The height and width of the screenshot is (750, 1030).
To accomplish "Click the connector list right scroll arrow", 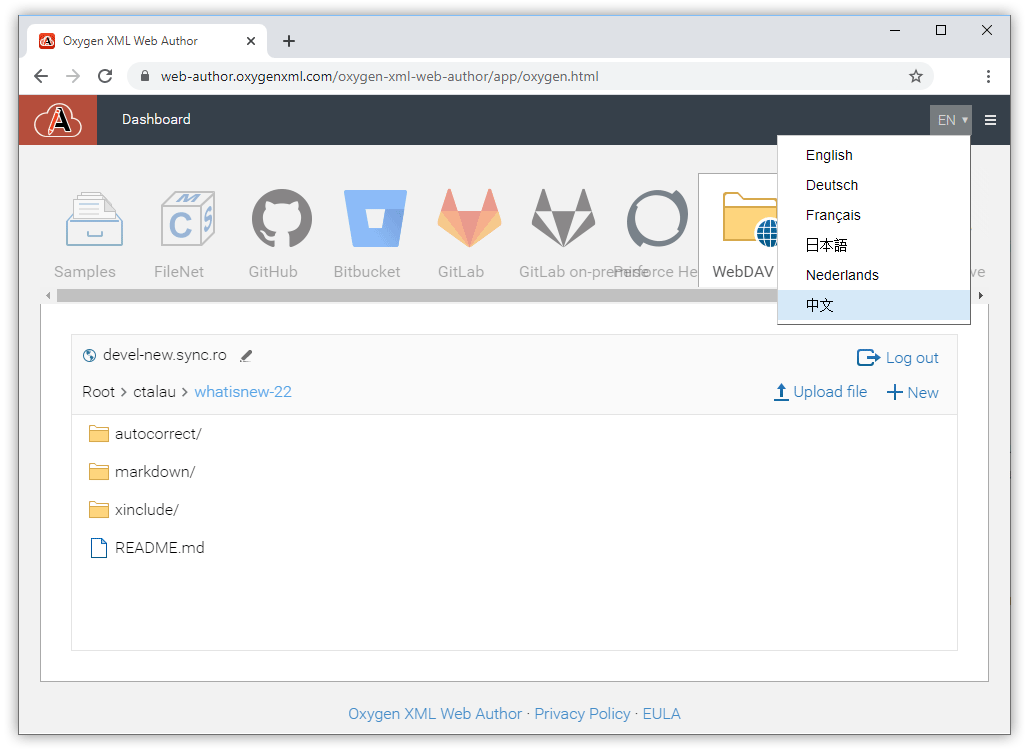I will tap(980, 296).
